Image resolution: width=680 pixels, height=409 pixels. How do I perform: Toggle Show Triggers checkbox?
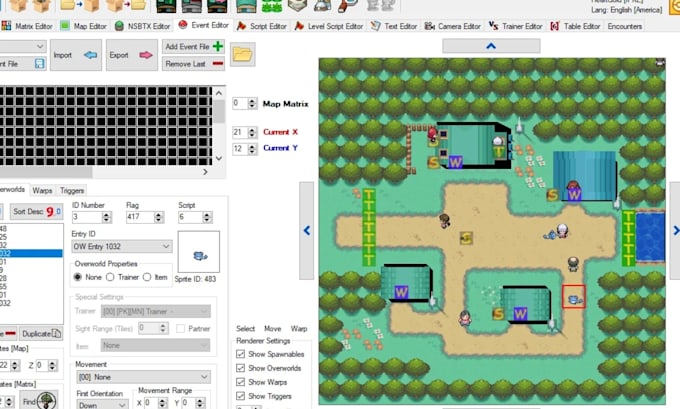pos(240,396)
